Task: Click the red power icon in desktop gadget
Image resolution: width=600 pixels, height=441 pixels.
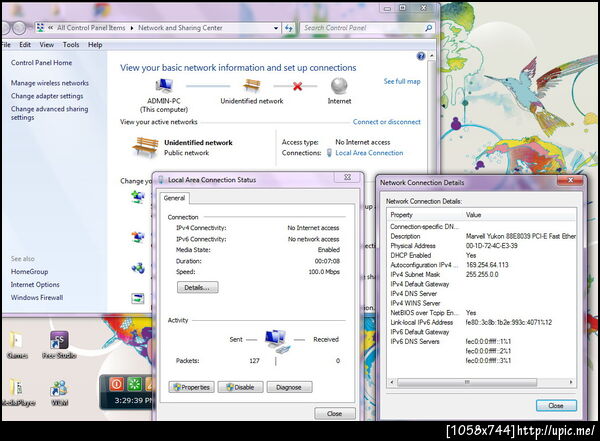Action: pos(117,384)
